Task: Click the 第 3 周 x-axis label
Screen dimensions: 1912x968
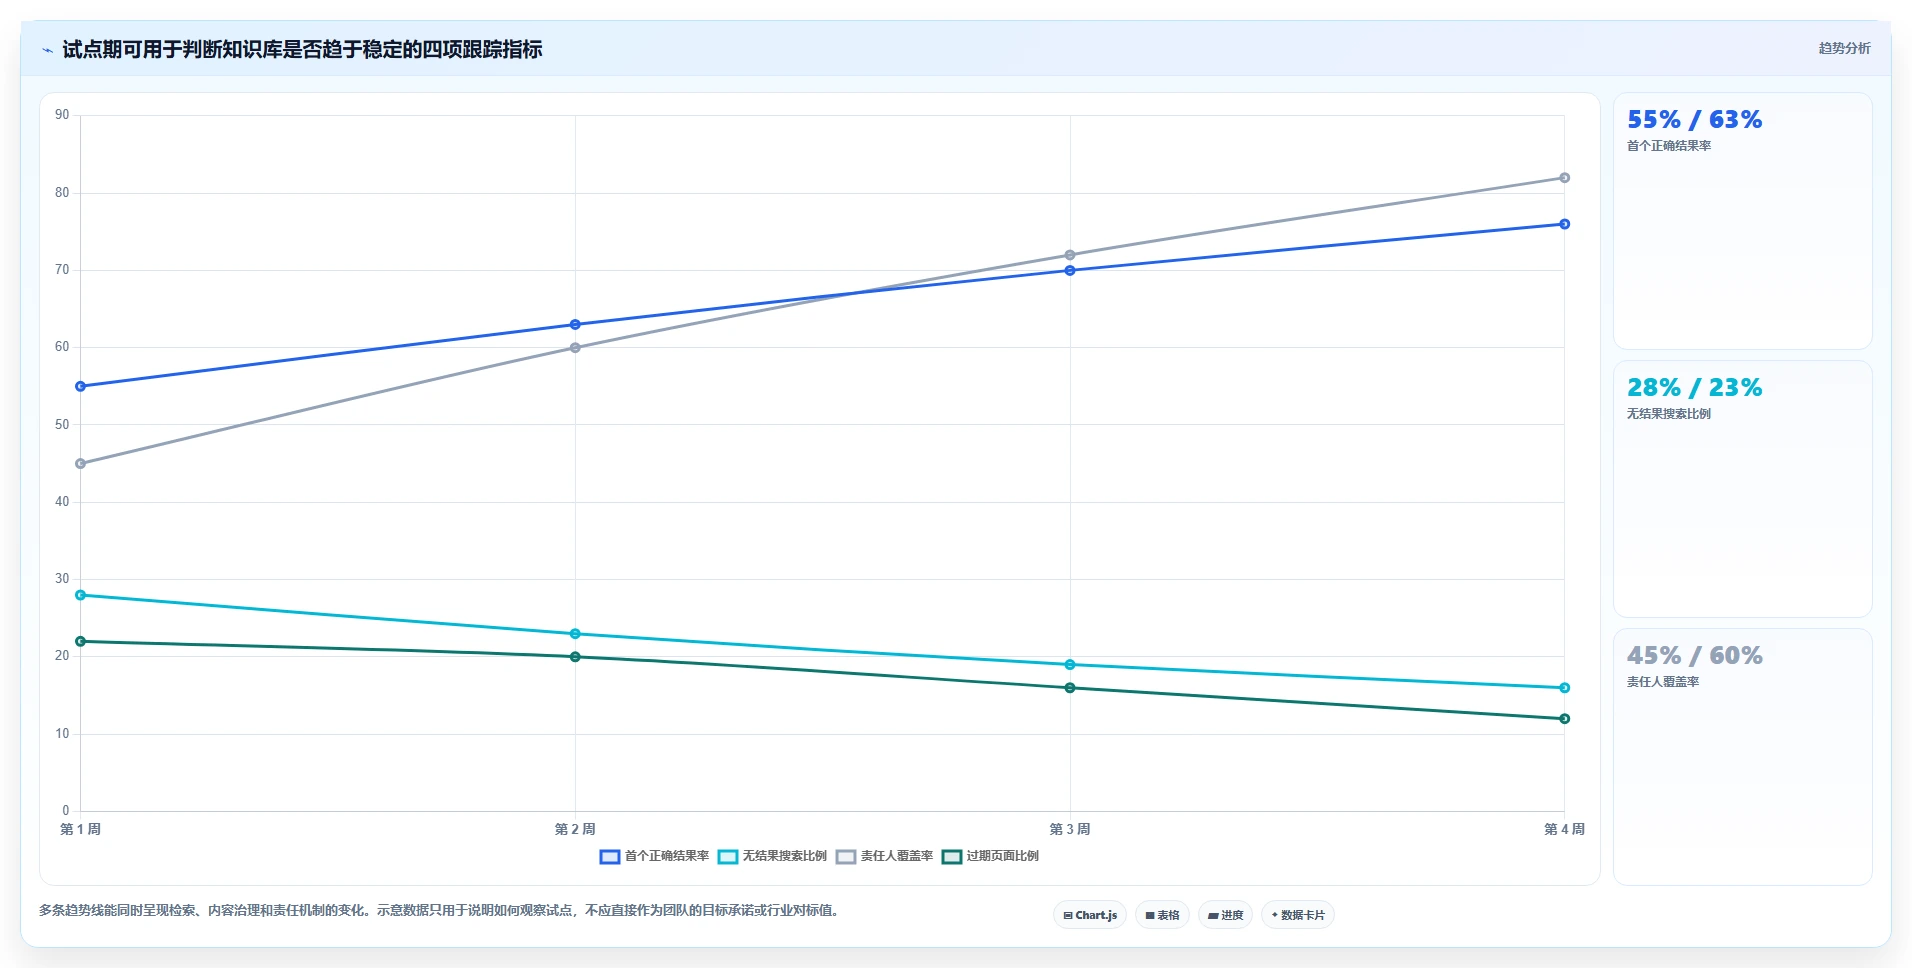Action: point(1070,829)
